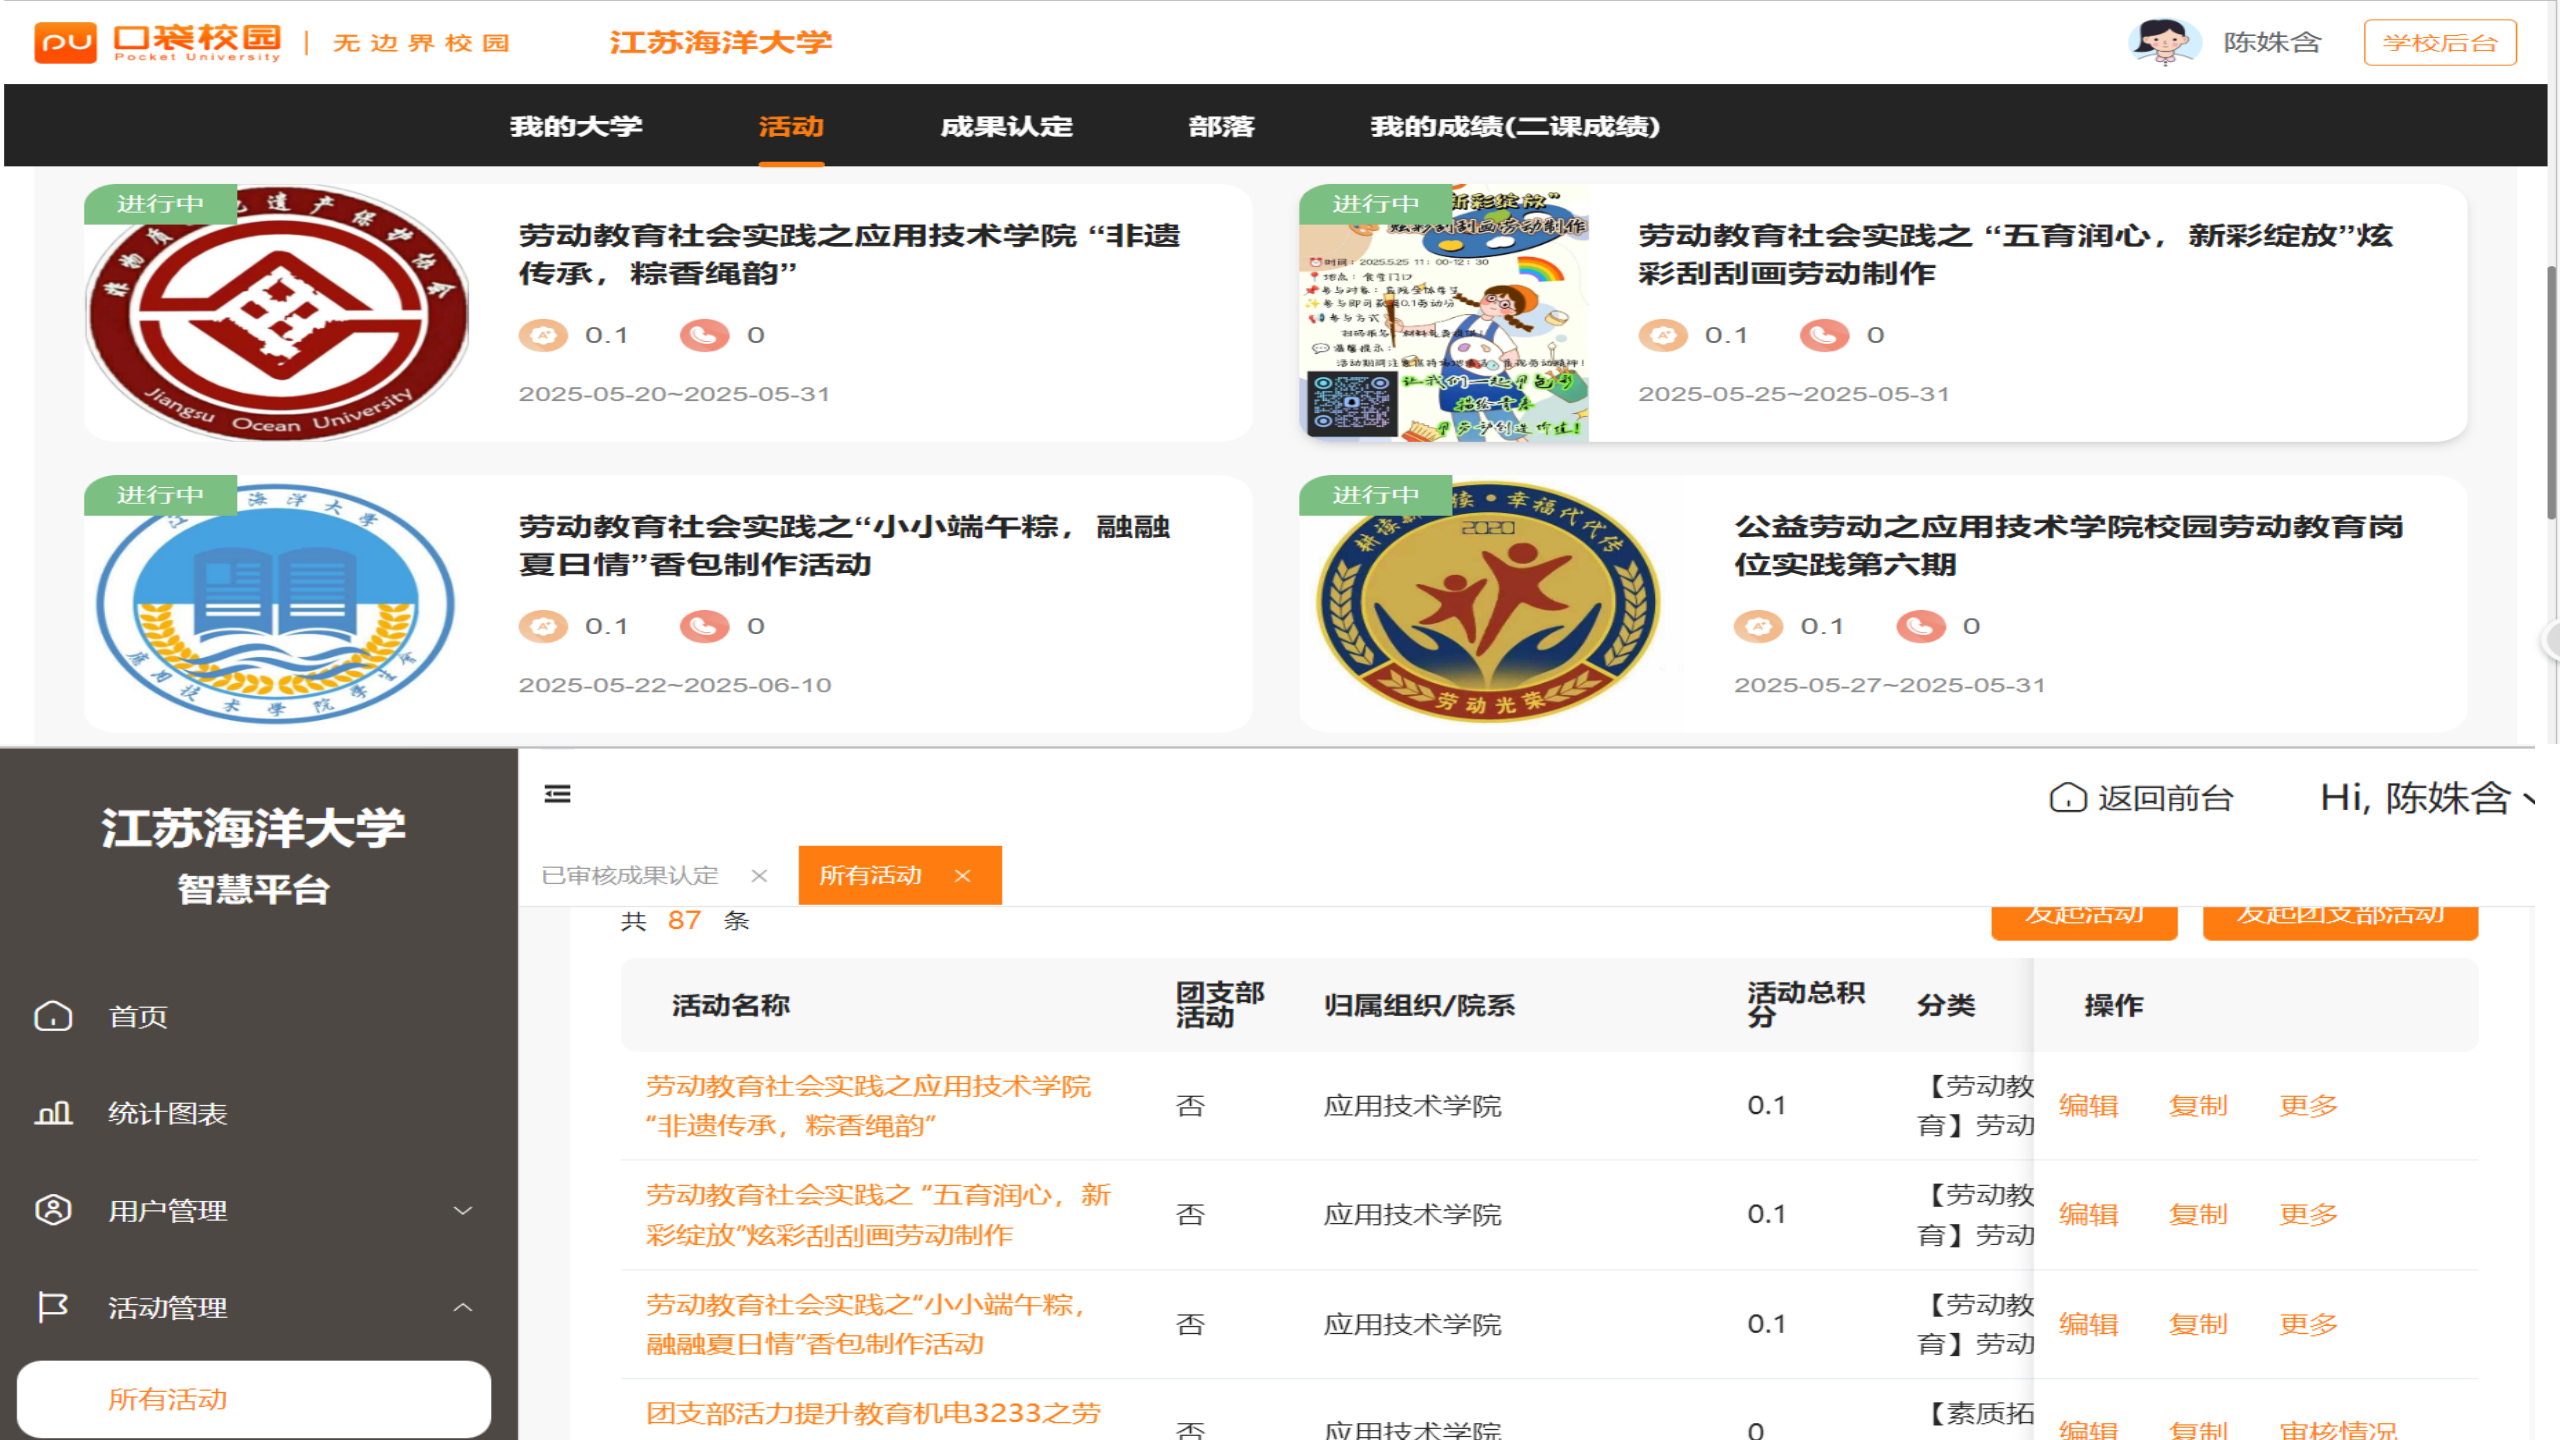Screen dimensions: 2560x1440
Task: Click the 返回前台 home icon
Action: click(x=2068, y=798)
